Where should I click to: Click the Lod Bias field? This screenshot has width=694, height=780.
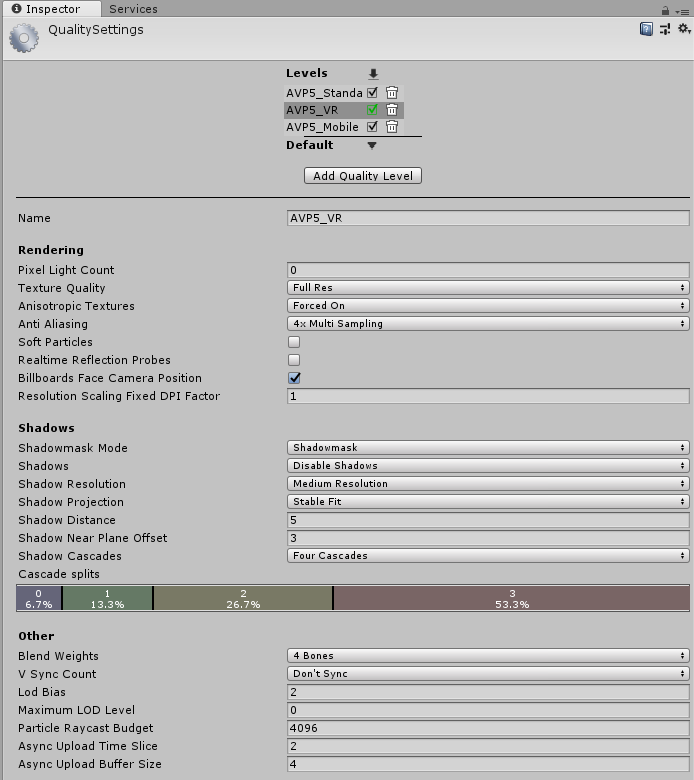(488, 692)
